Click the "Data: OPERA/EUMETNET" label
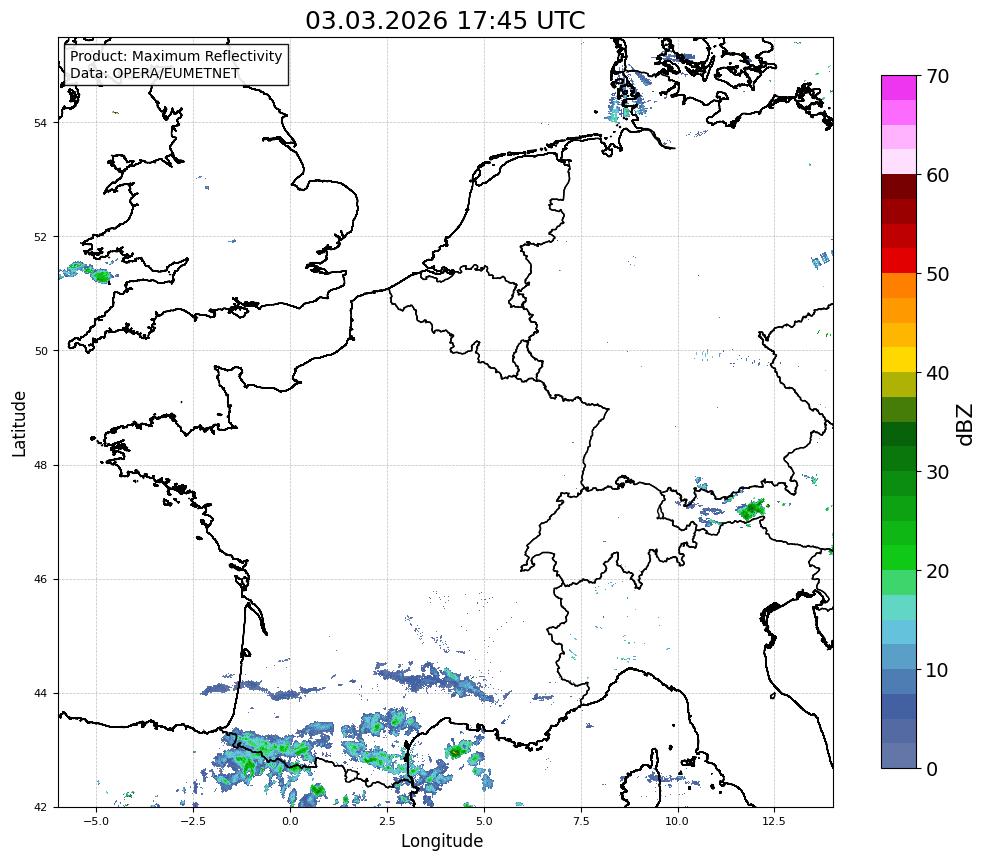Screen dimensions: 985x860 155,73
